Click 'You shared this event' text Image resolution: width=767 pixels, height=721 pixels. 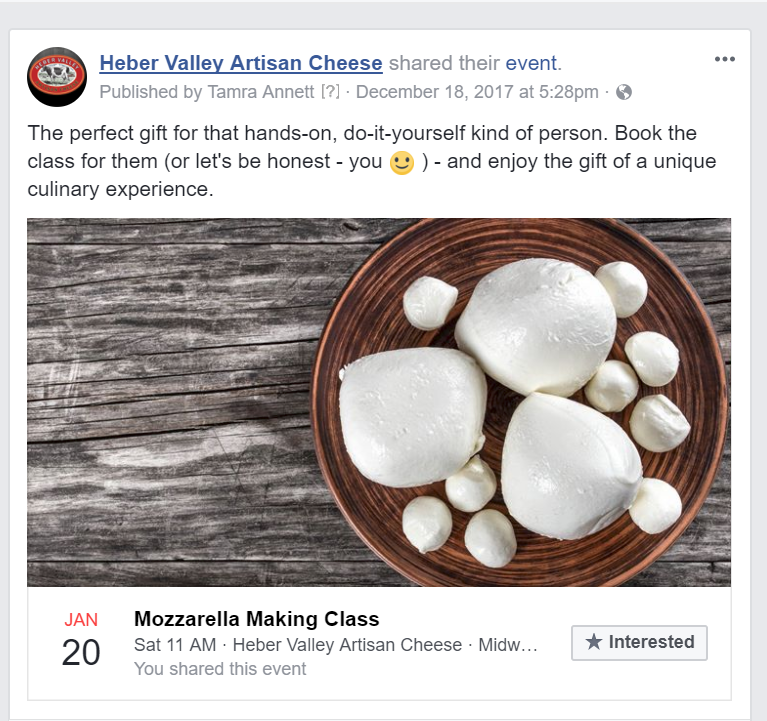point(220,669)
